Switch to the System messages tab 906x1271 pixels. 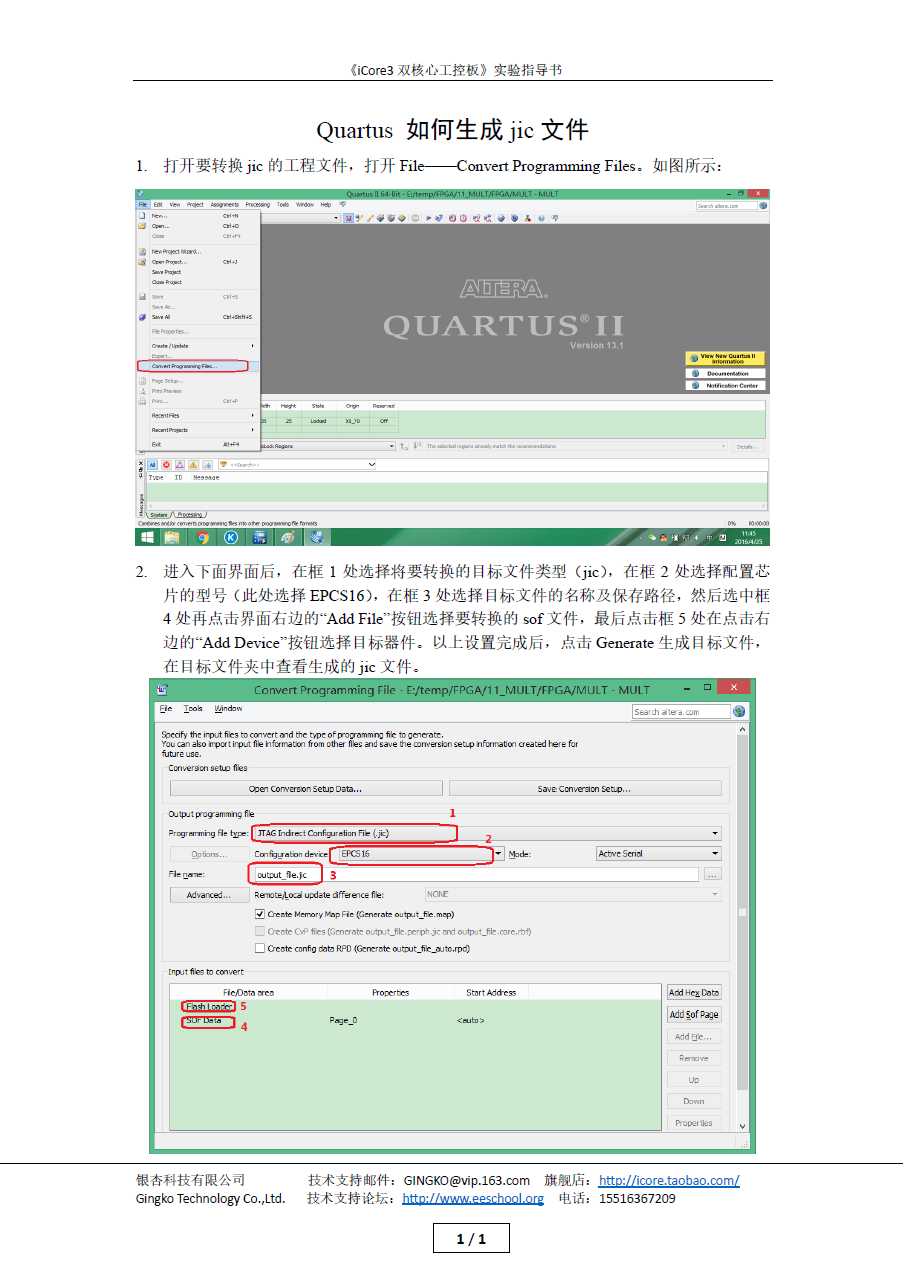pos(158,514)
